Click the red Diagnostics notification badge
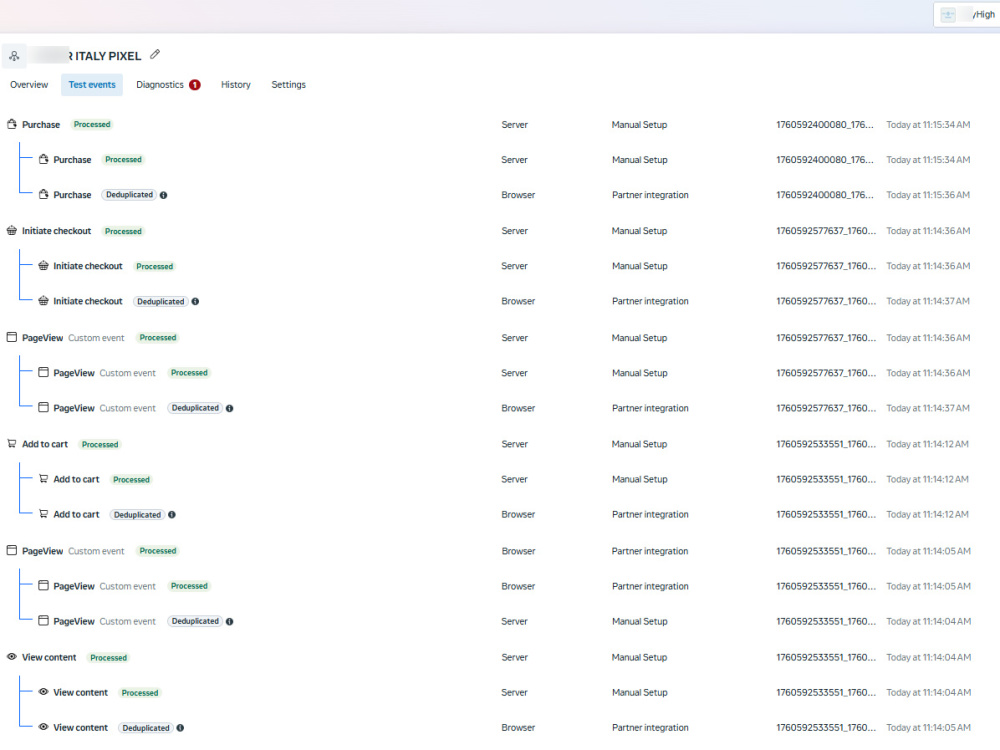1000x750 pixels. point(195,85)
